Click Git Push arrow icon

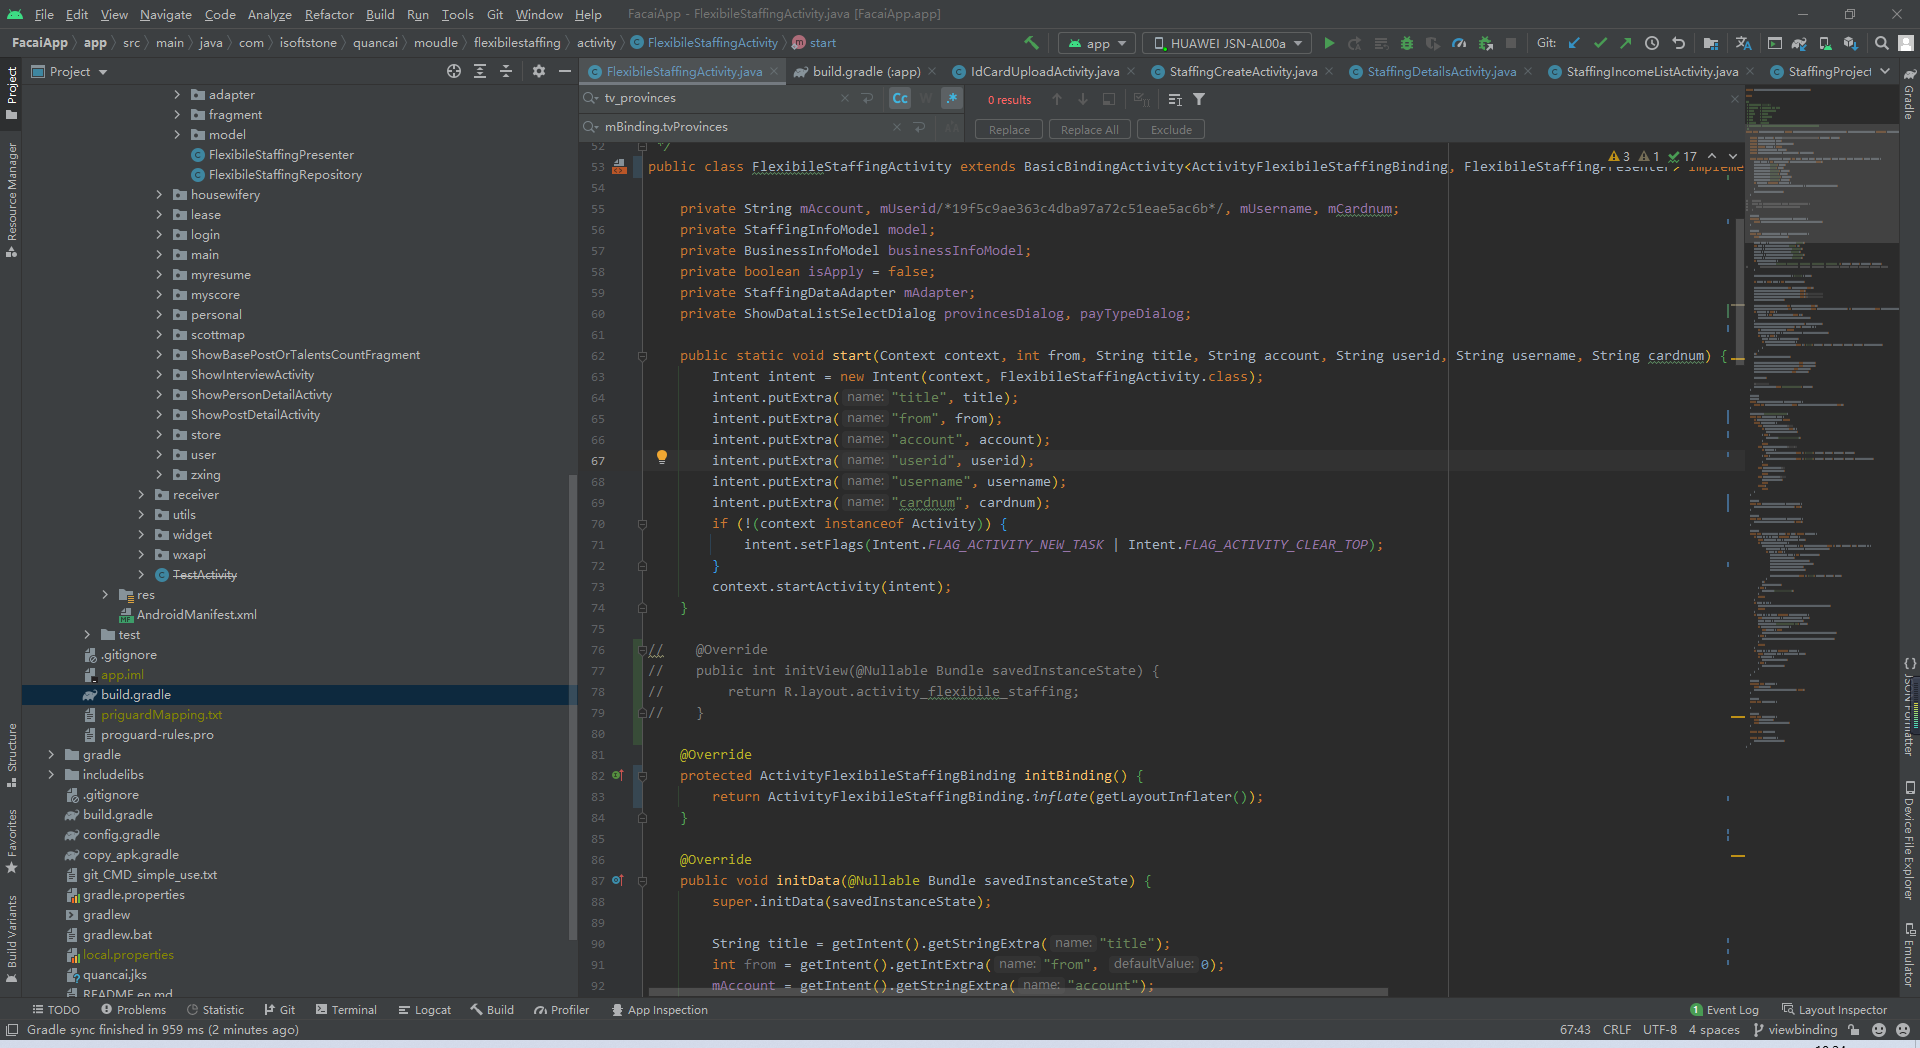[x=1626, y=43]
